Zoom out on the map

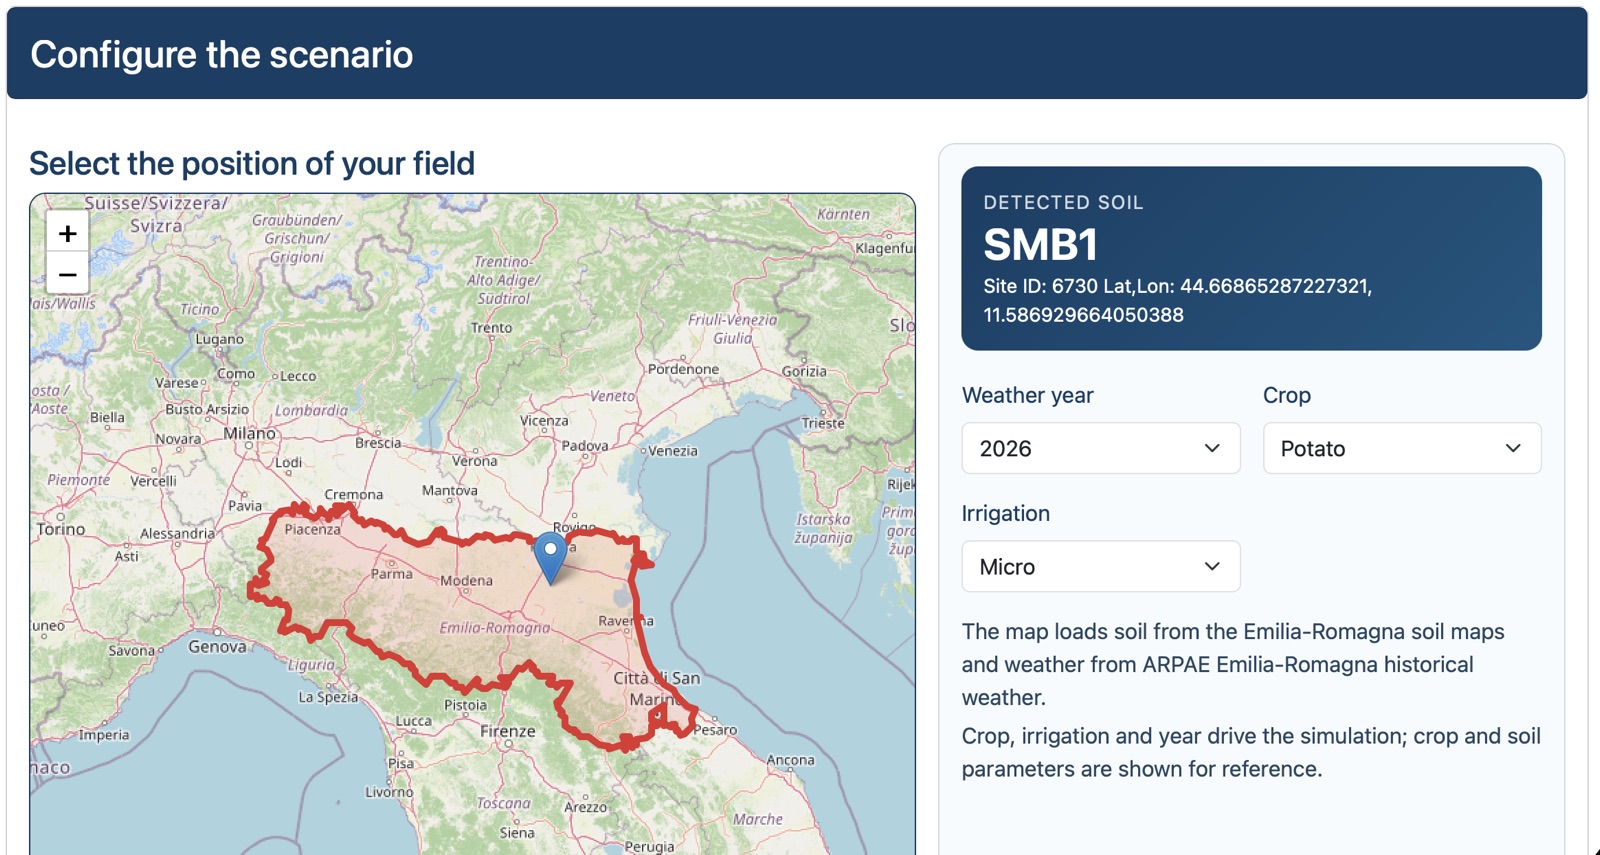tap(67, 274)
